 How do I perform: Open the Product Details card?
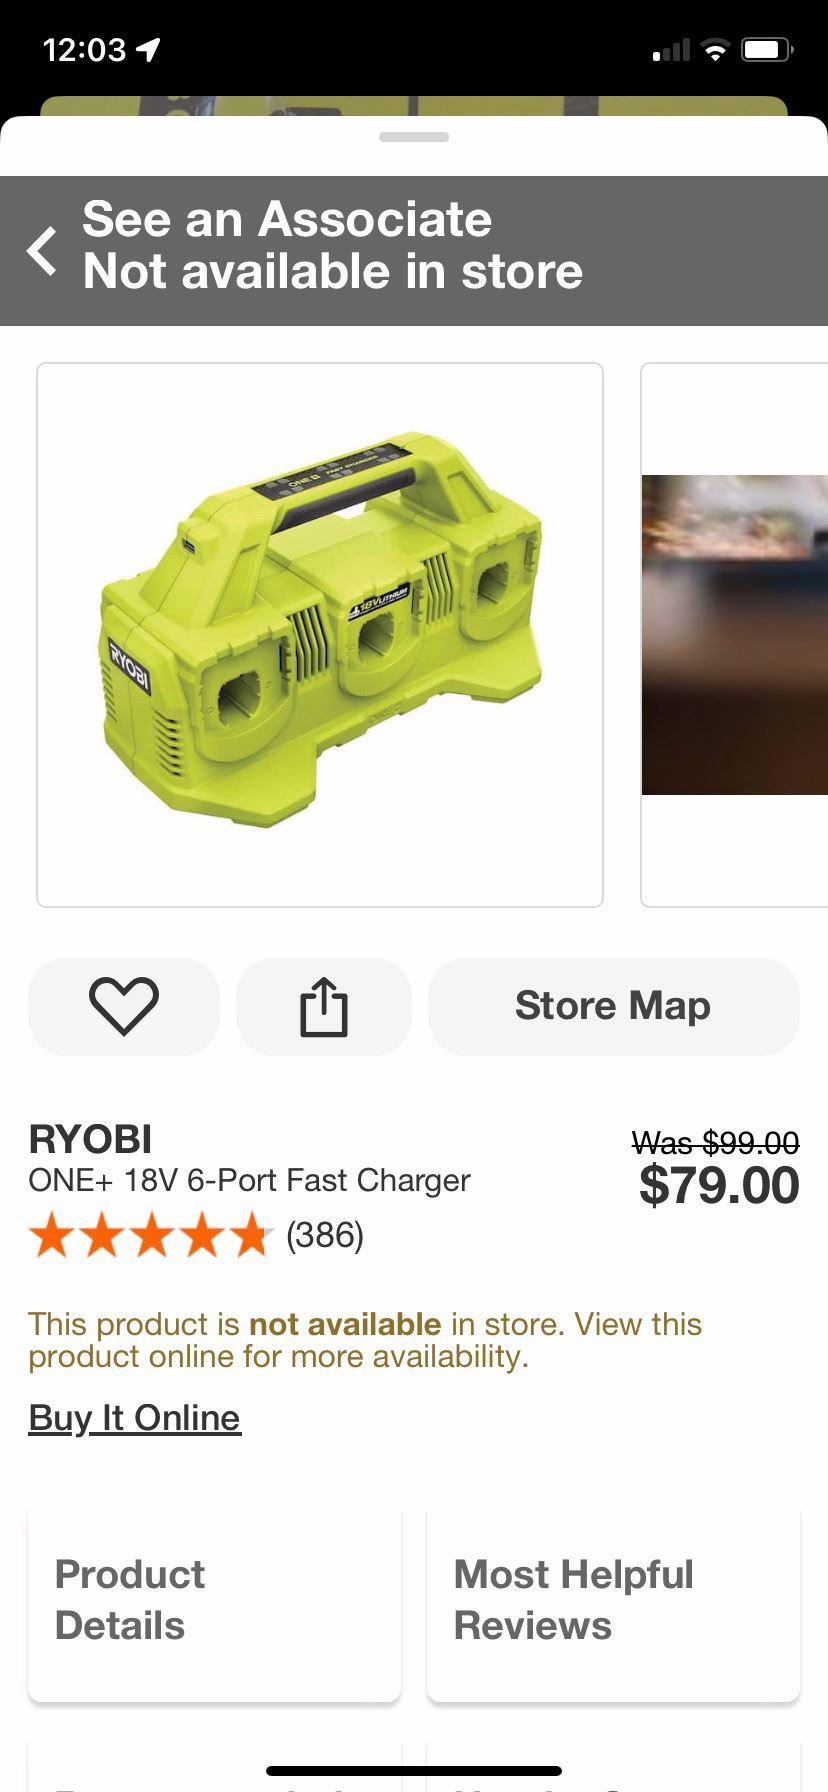(215, 1600)
